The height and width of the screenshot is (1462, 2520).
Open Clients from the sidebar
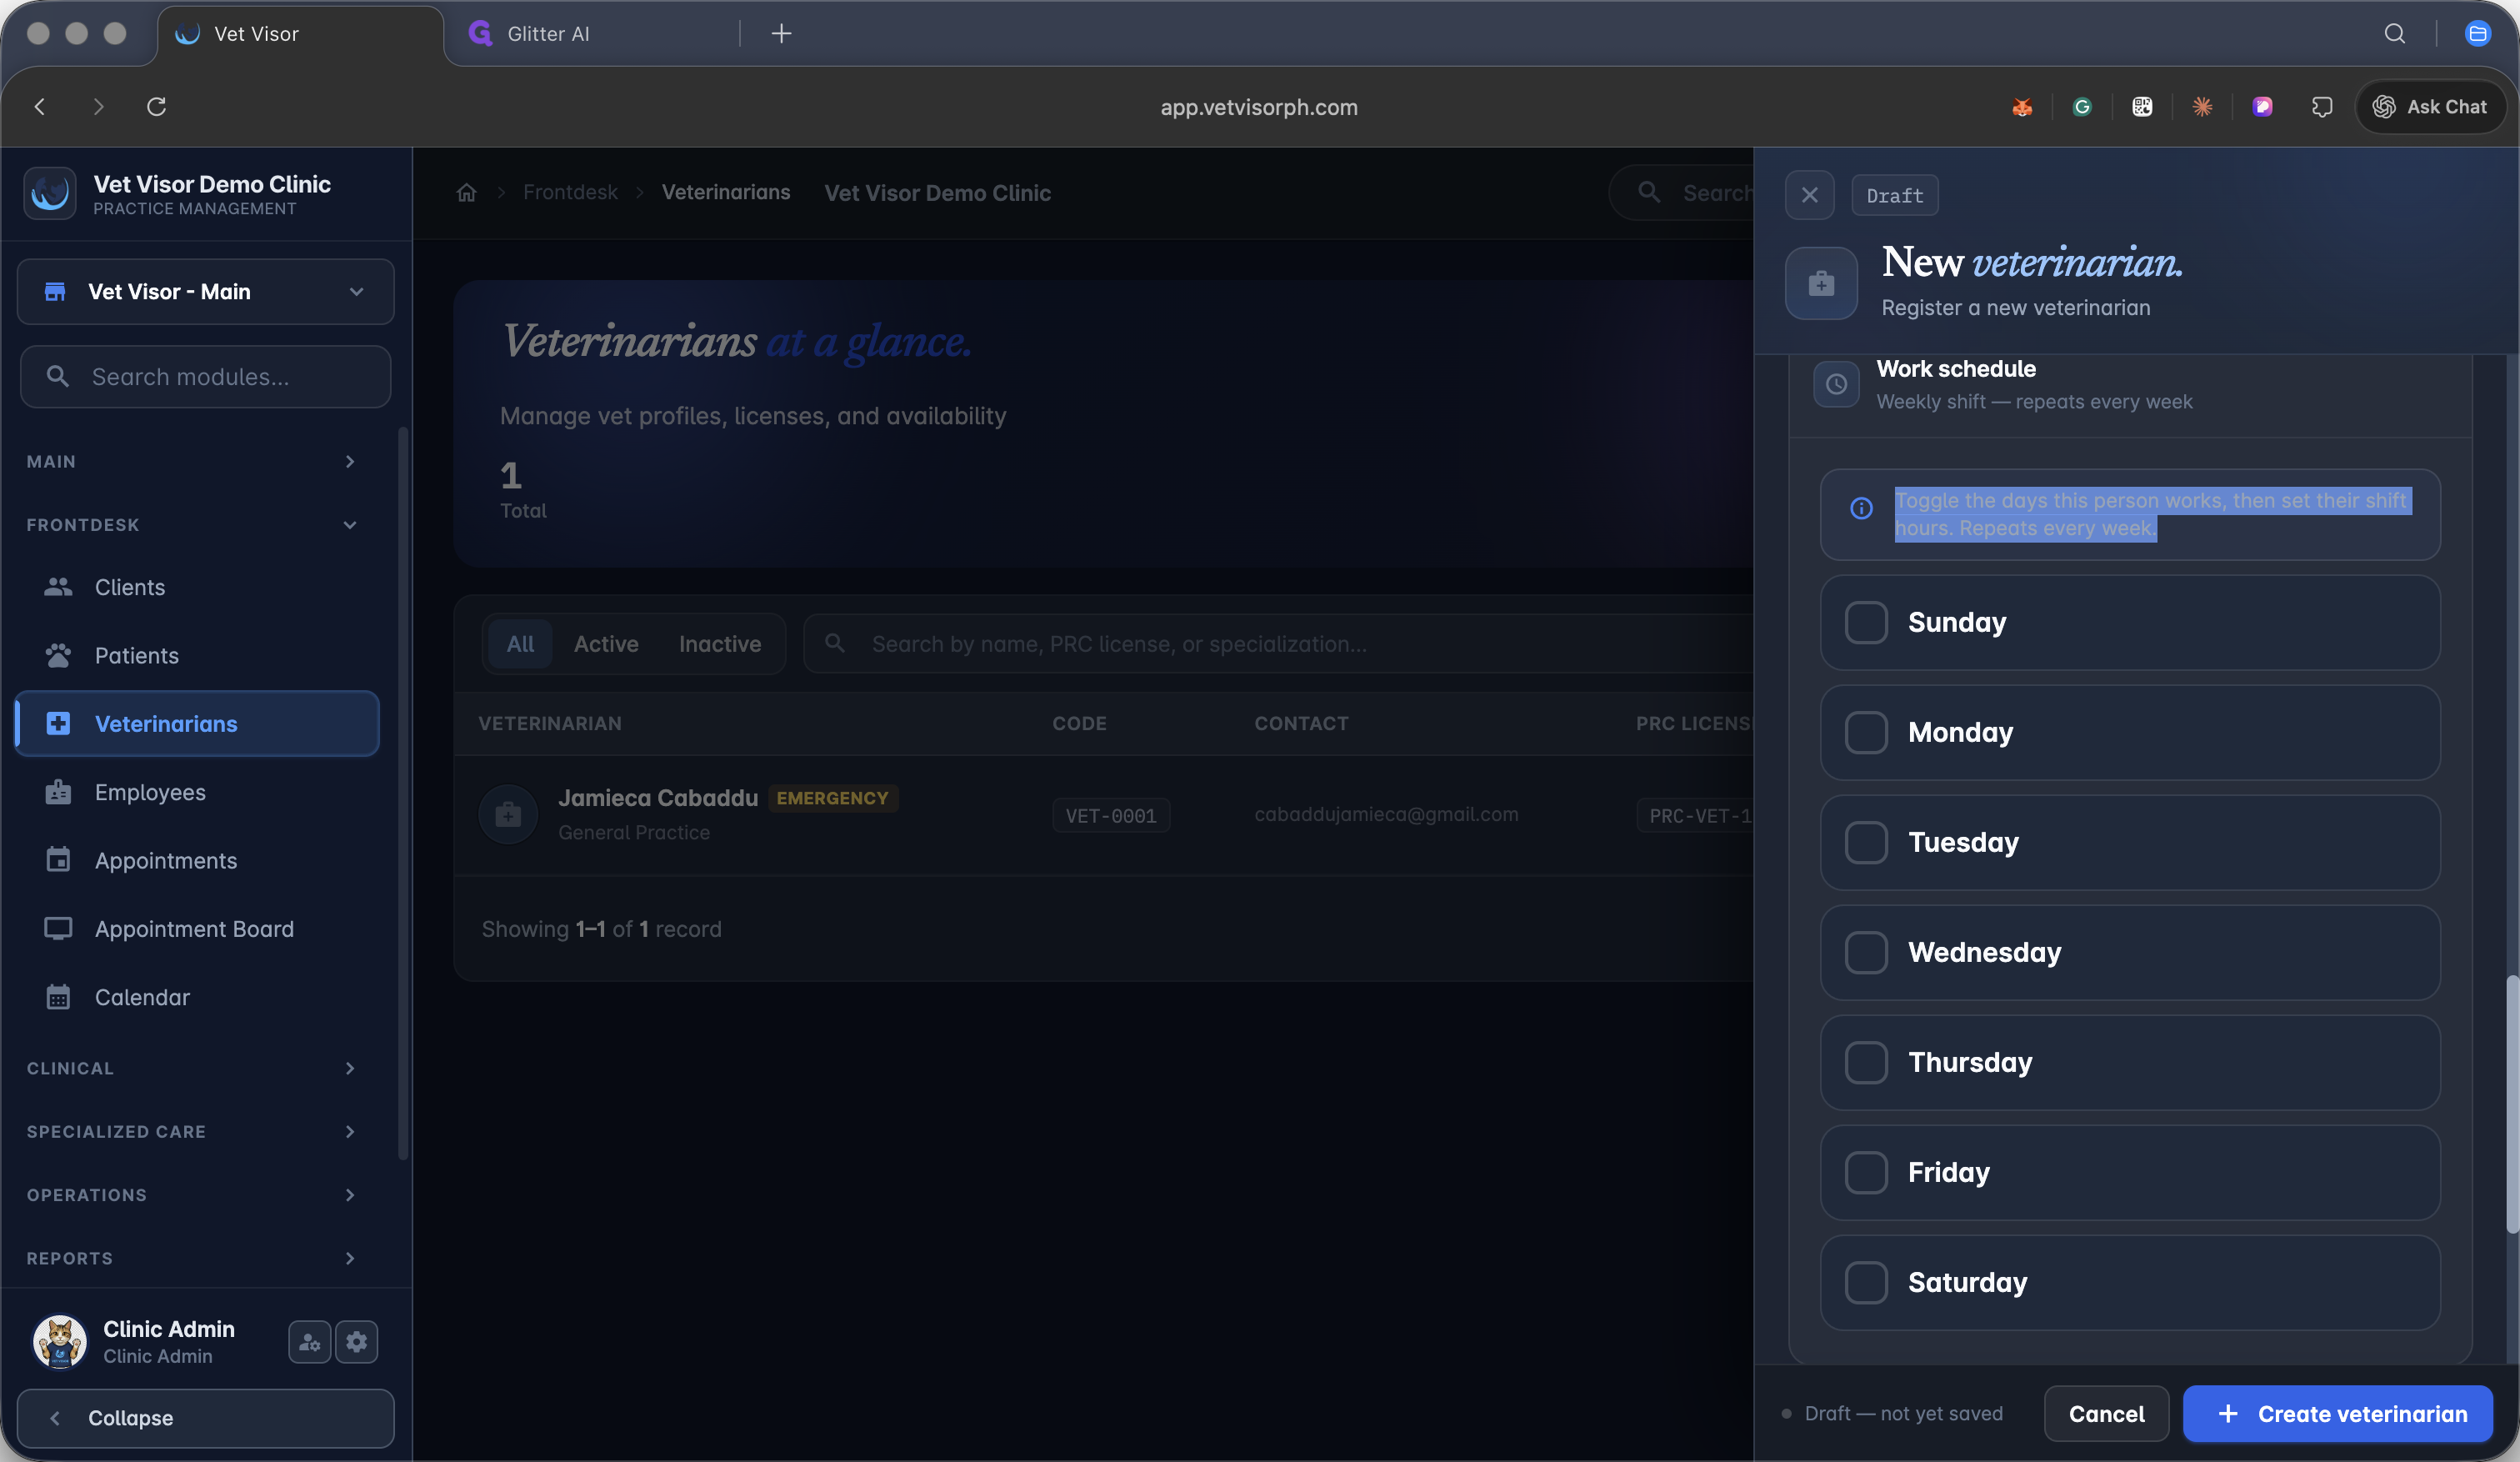[197, 587]
